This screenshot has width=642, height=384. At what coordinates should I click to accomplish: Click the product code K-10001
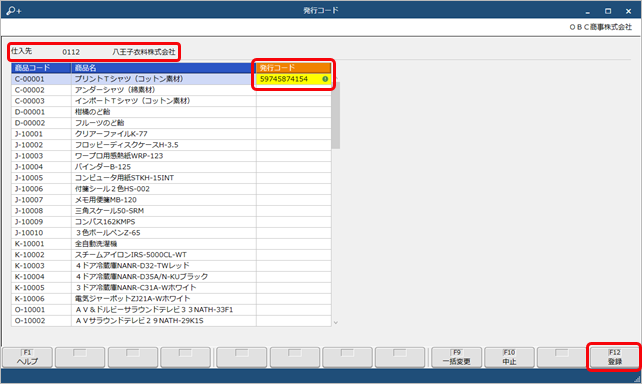pos(30,244)
